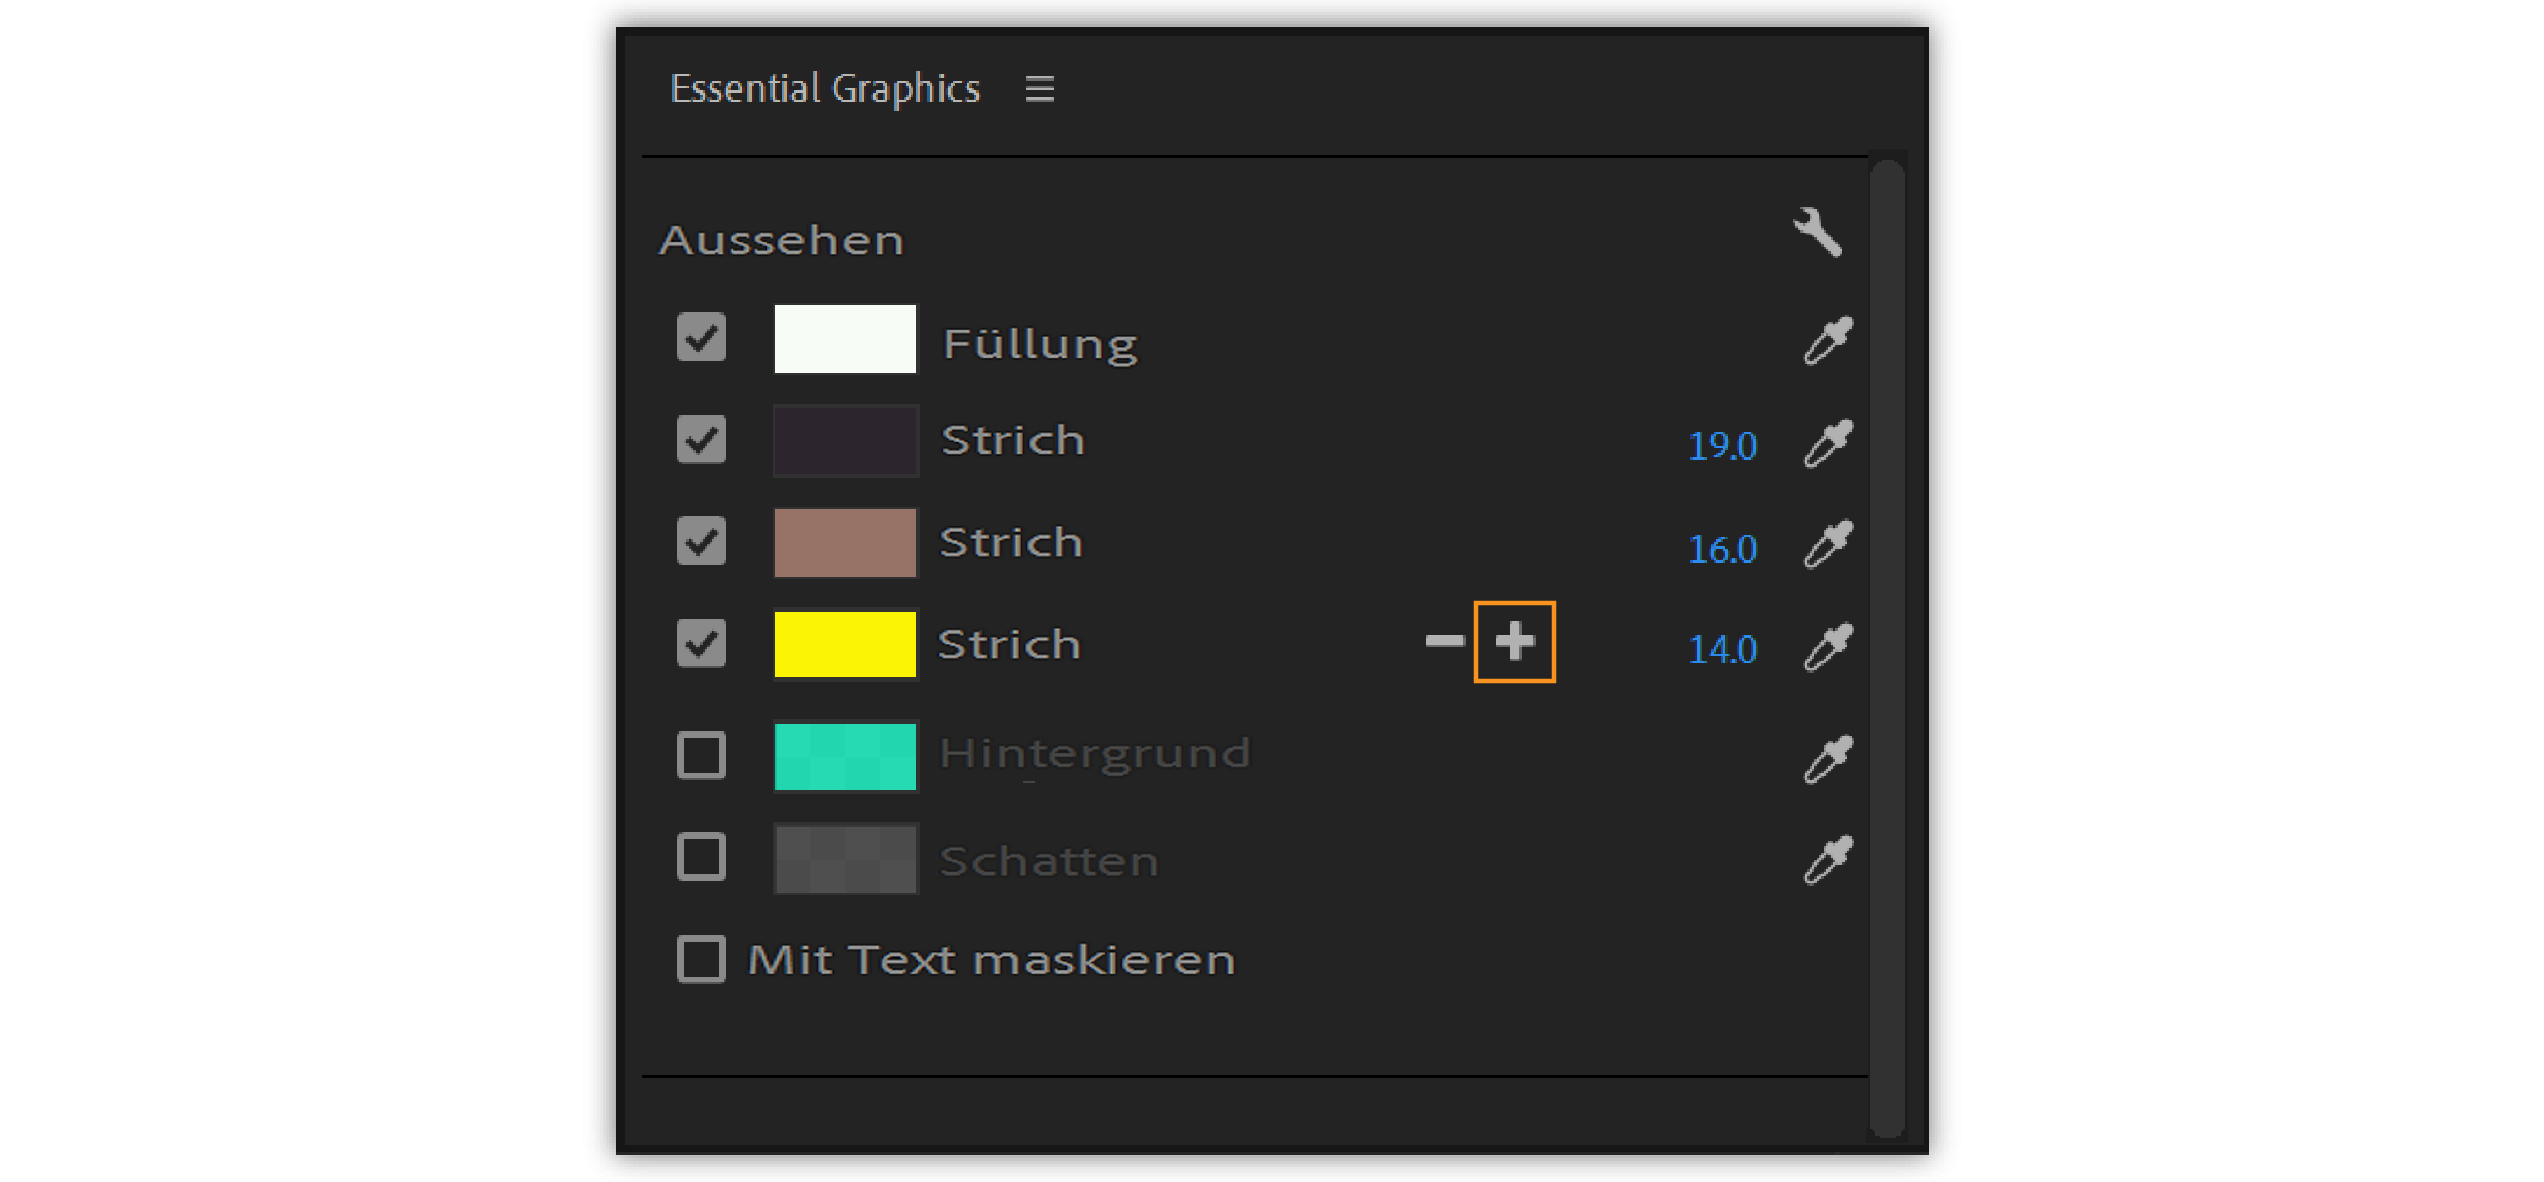Click the wrench settings icon in Aussehen
Image resolution: width=2544 pixels, height=1182 pixels.
pyautogui.click(x=1817, y=232)
